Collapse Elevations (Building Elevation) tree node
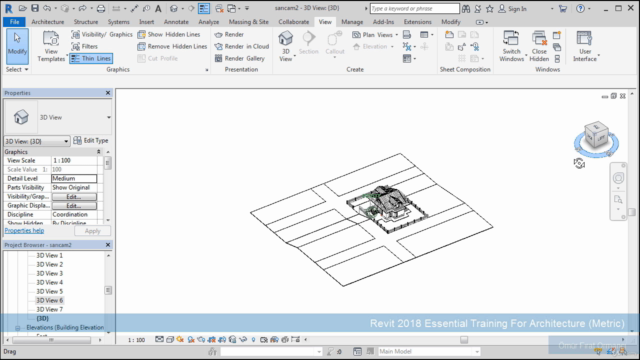Screen dimensions: 640x360 [18, 328]
